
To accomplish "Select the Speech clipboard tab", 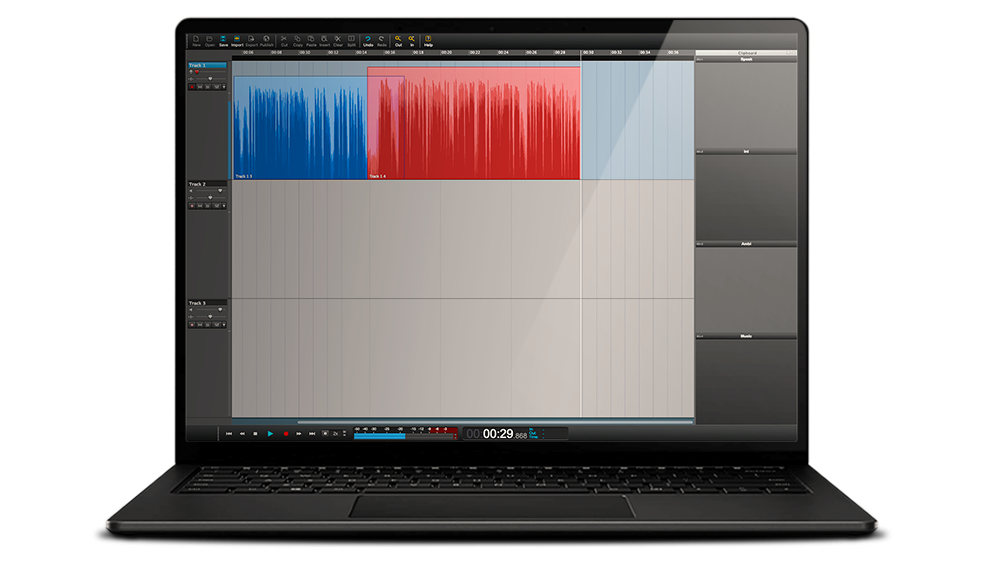I will tap(746, 60).
